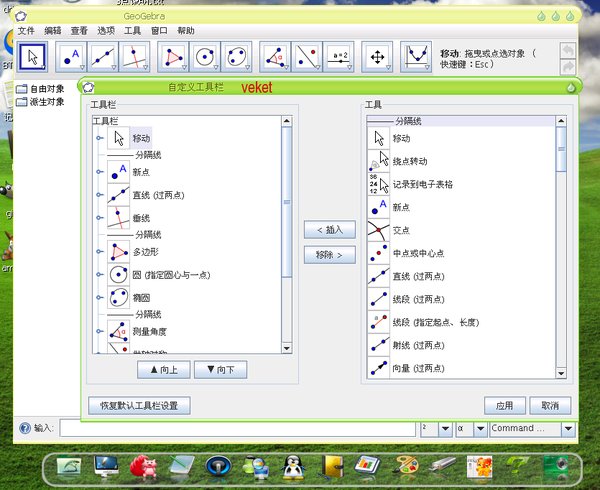Expand the 多边形 tree node
The width and height of the screenshot is (600, 490).
pyautogui.click(x=99, y=251)
